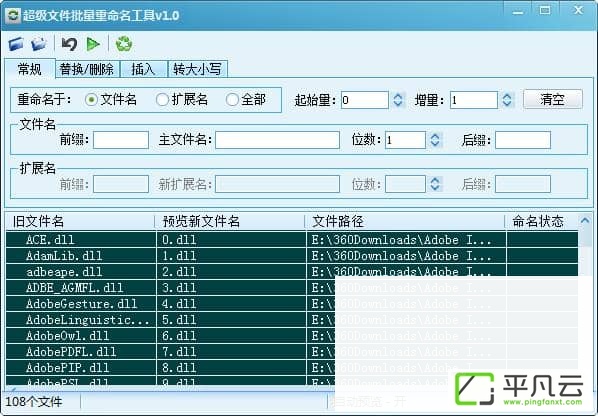The height and width of the screenshot is (416, 598).
Task: Adjust the 扩展名 位数 spinner arrows
Action: pos(435,184)
